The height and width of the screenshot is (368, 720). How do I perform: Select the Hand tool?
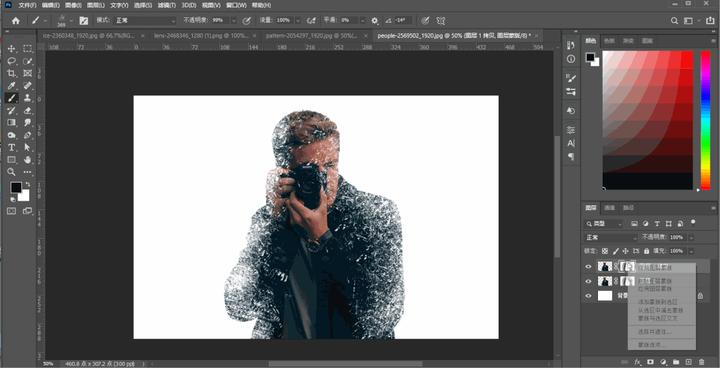click(28, 160)
